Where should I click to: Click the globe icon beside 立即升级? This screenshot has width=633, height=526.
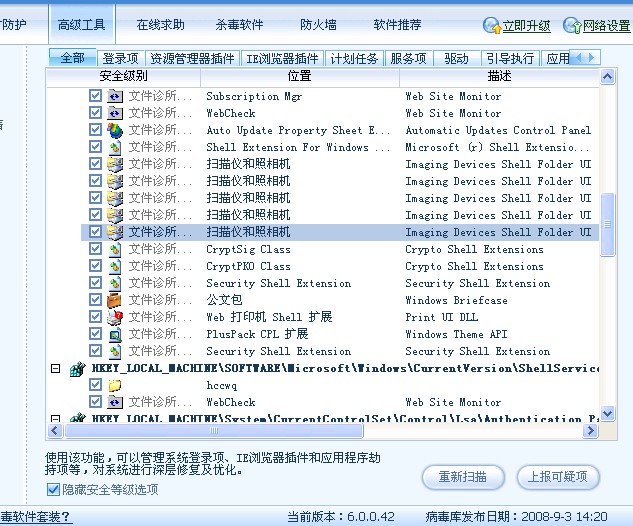[x=492, y=25]
